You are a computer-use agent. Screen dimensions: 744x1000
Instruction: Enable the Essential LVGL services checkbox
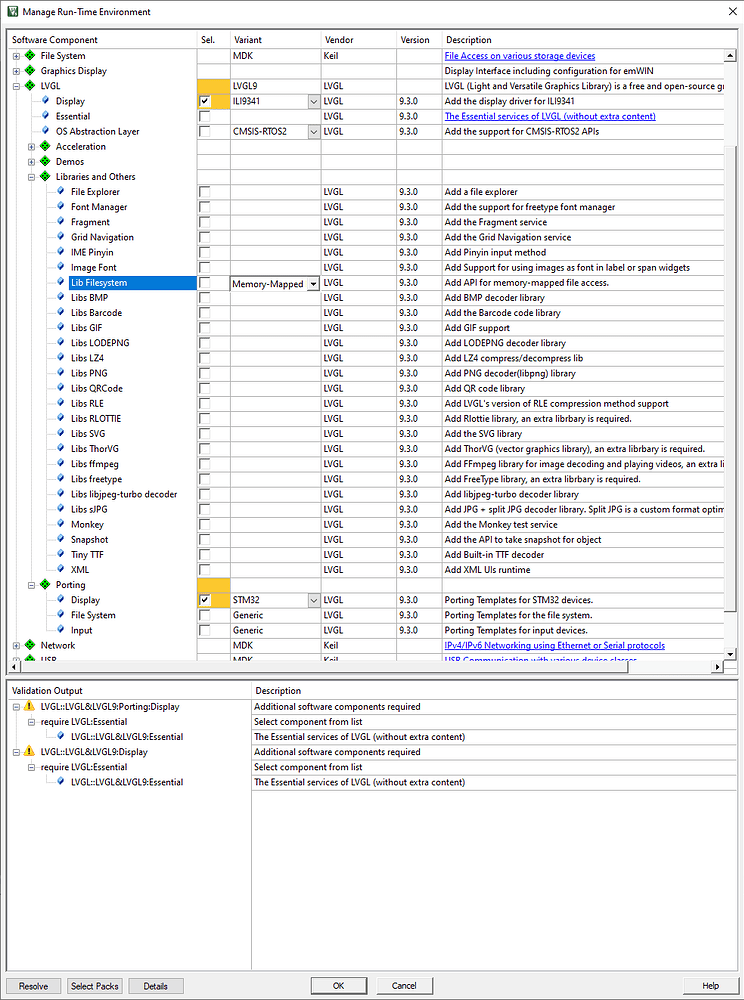point(205,116)
